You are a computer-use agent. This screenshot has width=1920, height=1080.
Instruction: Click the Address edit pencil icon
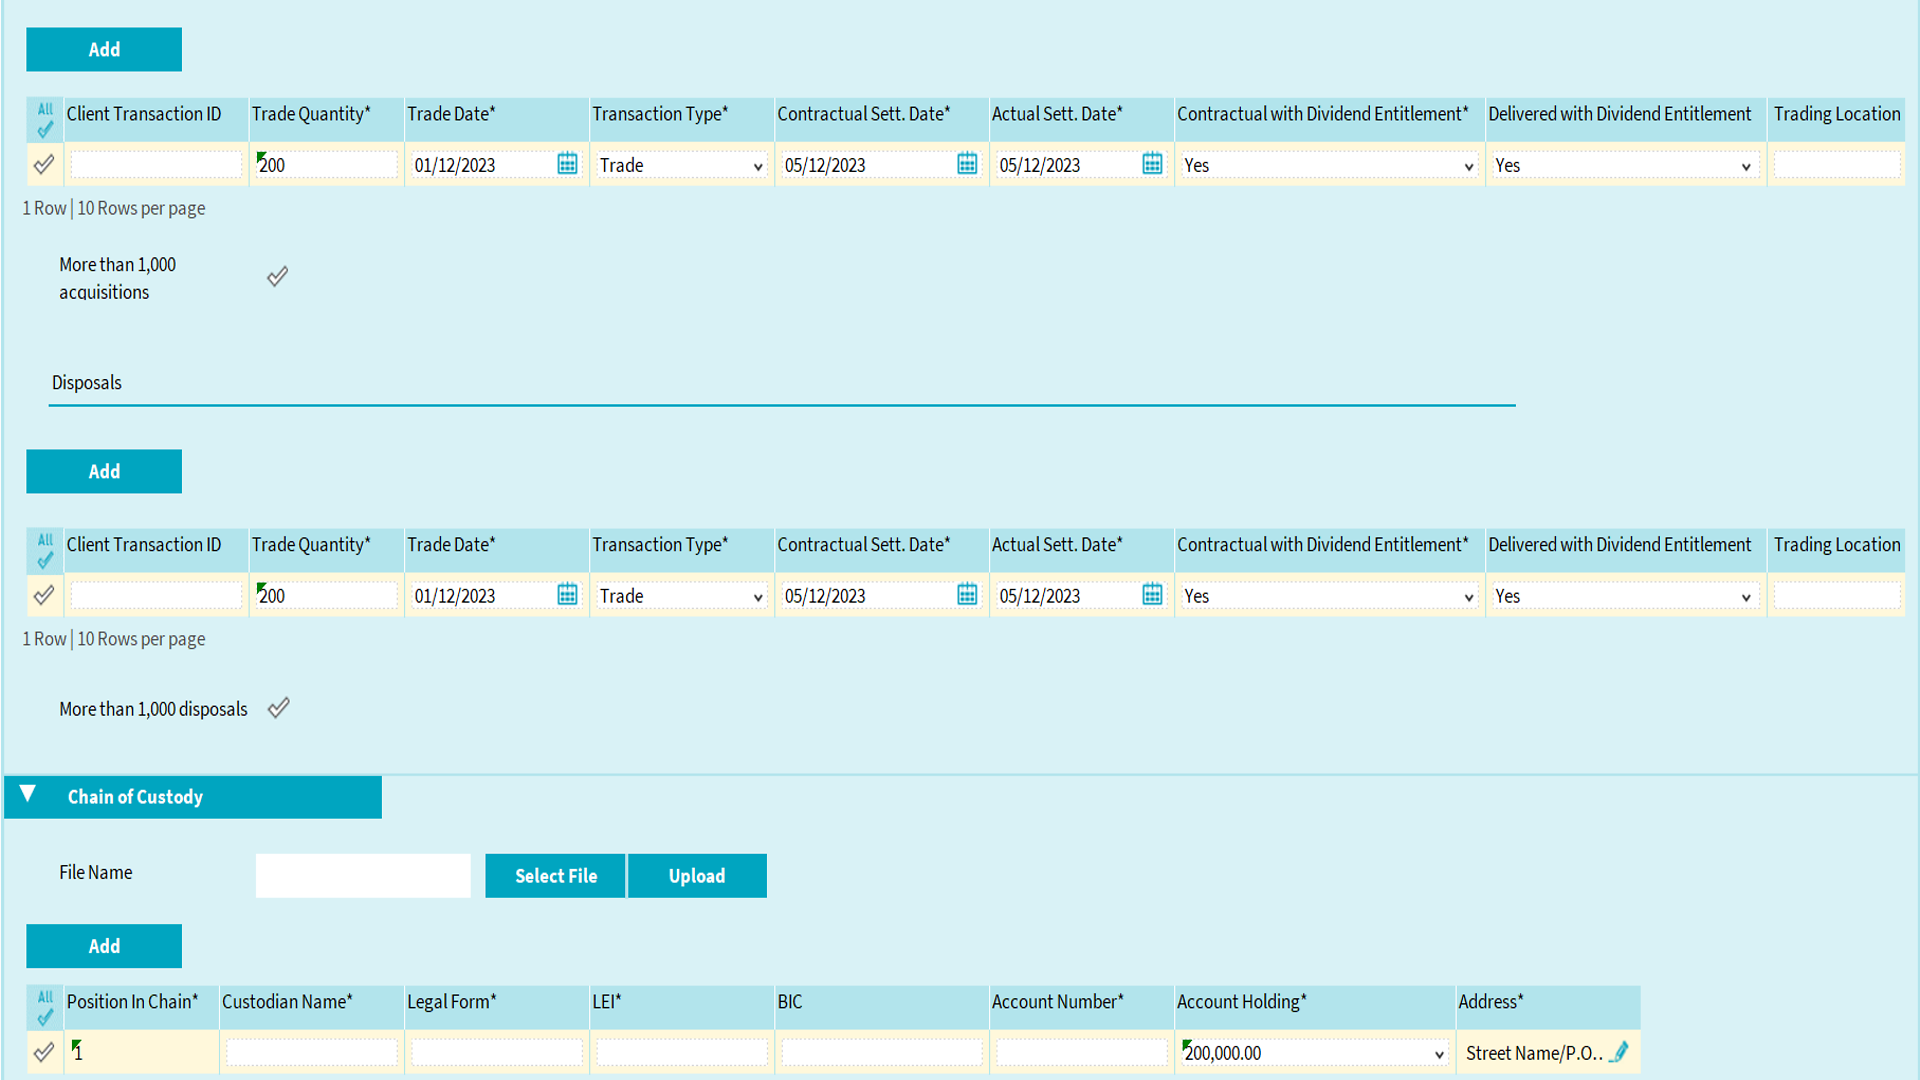[1620, 1052]
